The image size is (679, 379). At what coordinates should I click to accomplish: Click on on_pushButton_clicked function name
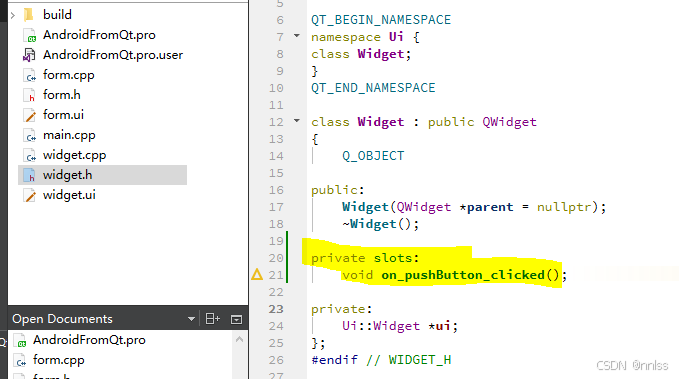(x=462, y=275)
